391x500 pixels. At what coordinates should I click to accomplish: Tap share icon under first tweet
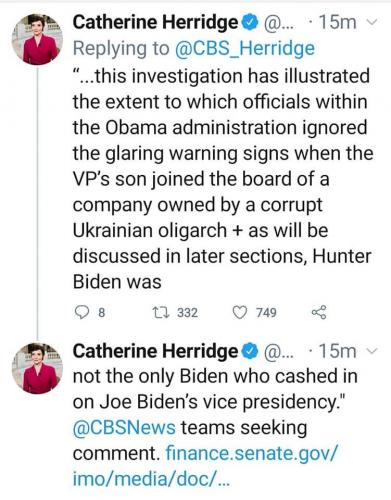pyautogui.click(x=319, y=313)
